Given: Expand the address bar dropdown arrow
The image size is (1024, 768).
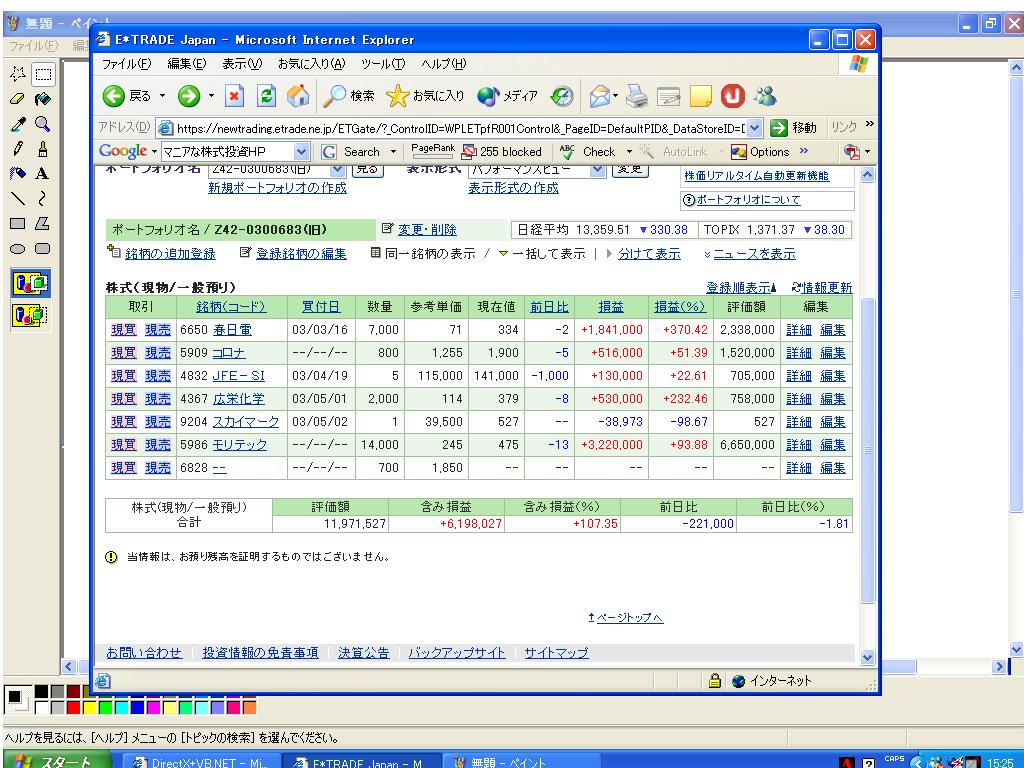Looking at the screenshot, I should click(x=754, y=128).
